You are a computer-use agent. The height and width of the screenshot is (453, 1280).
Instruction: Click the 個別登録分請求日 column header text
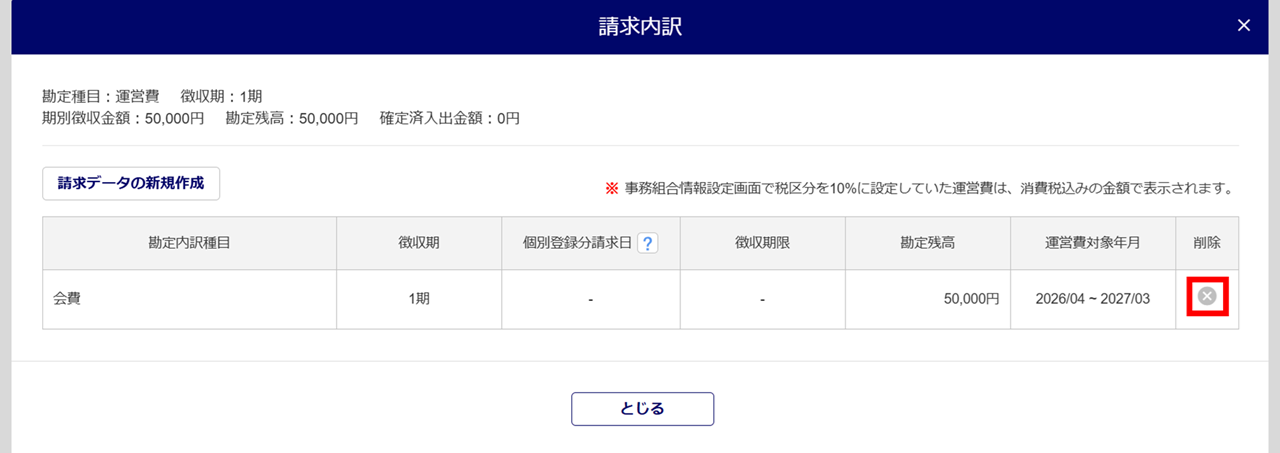(577, 244)
